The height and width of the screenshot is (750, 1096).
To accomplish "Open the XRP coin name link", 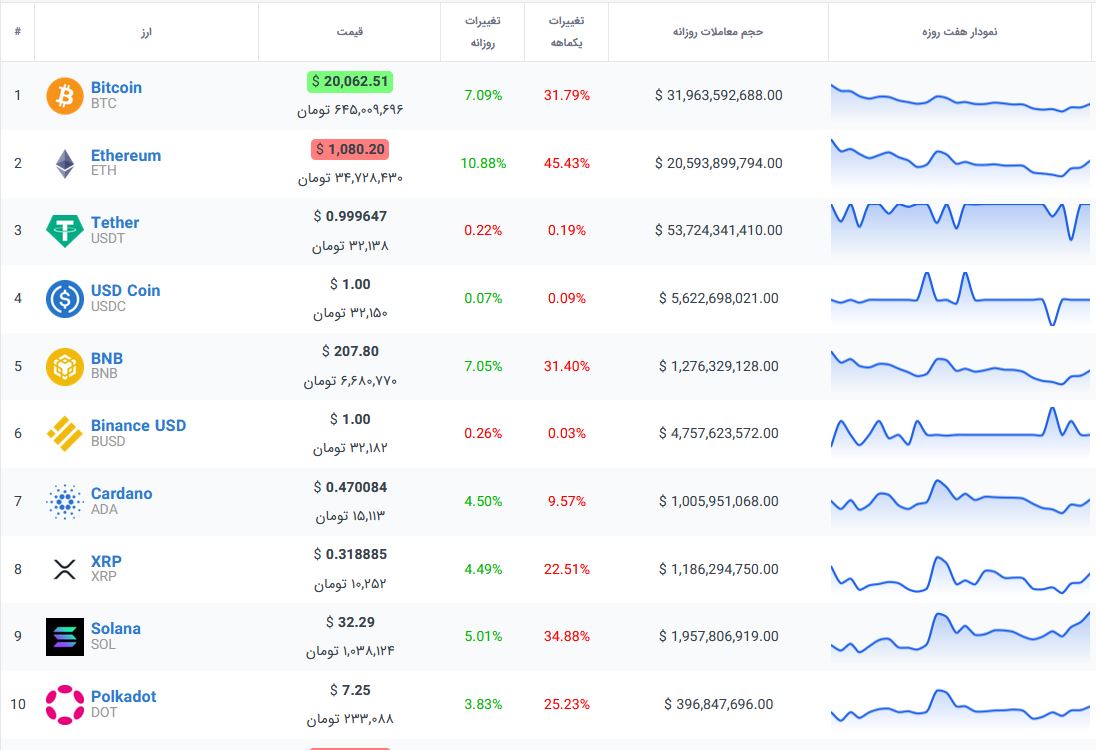I will pyautogui.click(x=106, y=561).
